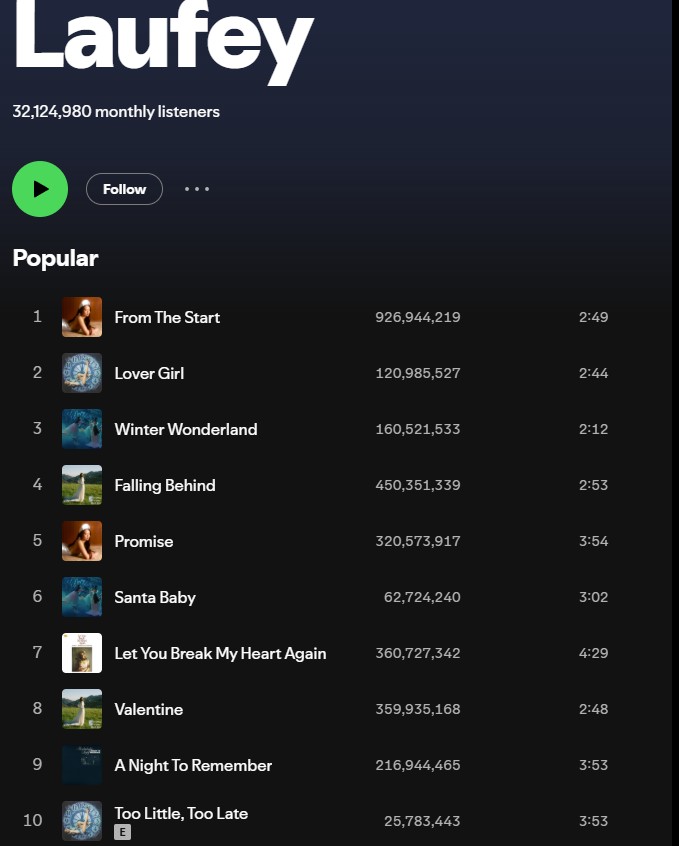This screenshot has height=846, width=679.
Task: Click play count 359,935,168
Action: [x=418, y=709]
